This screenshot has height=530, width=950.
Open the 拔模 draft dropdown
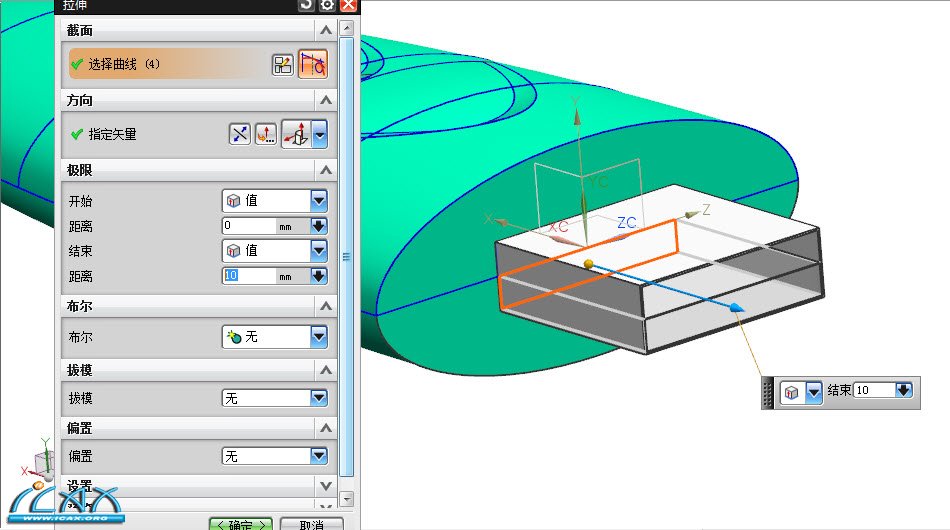click(318, 398)
